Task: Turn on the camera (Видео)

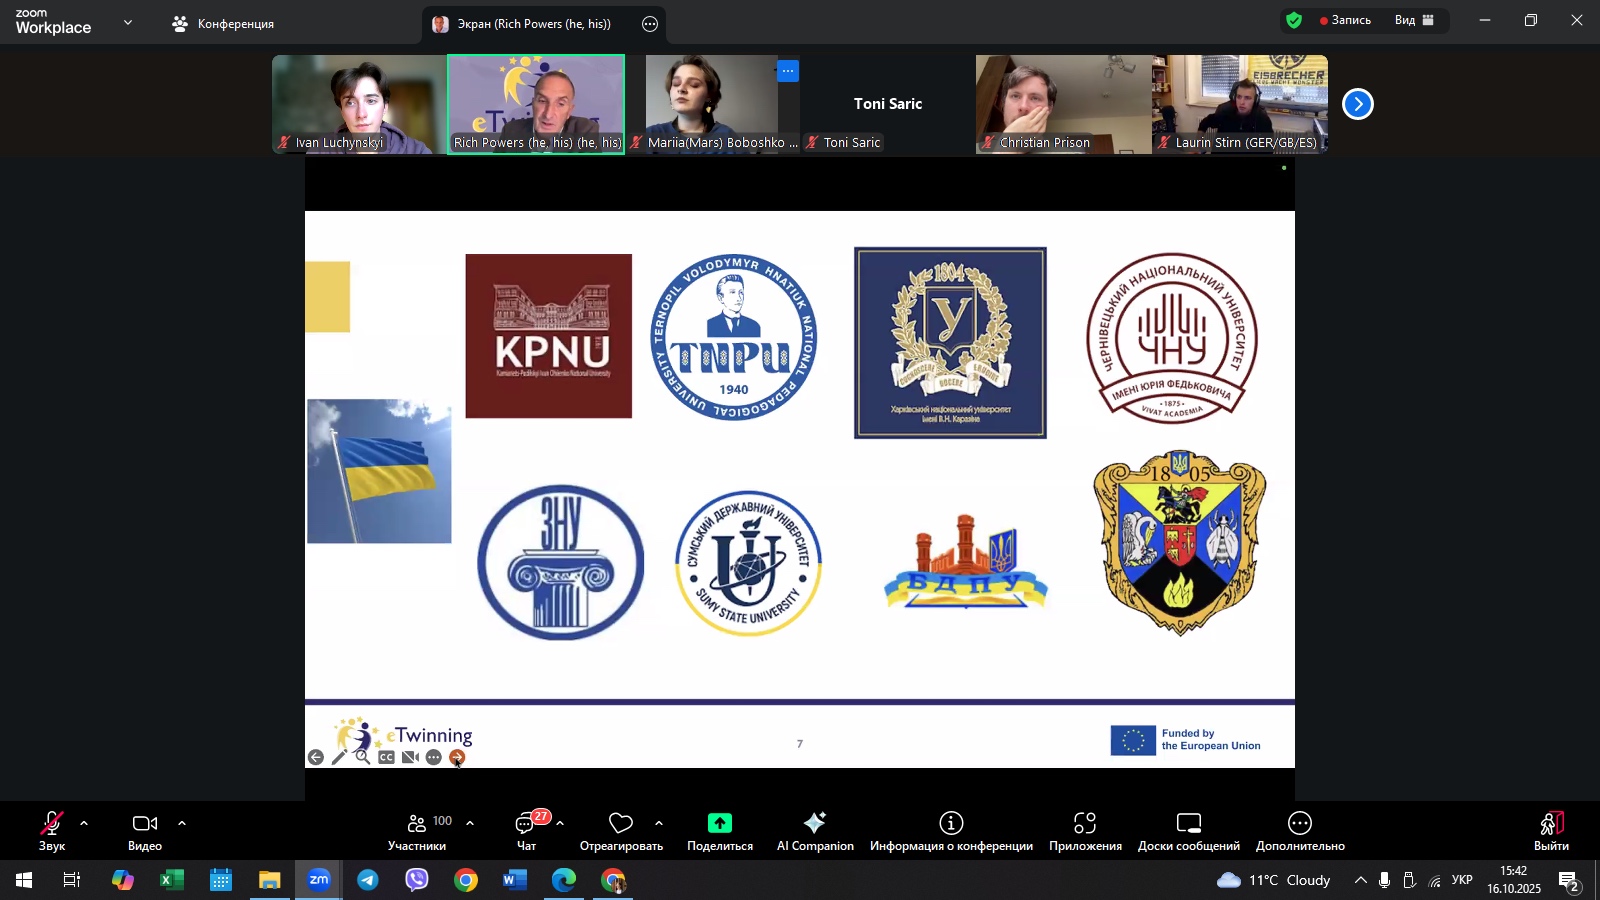Action: (145, 824)
